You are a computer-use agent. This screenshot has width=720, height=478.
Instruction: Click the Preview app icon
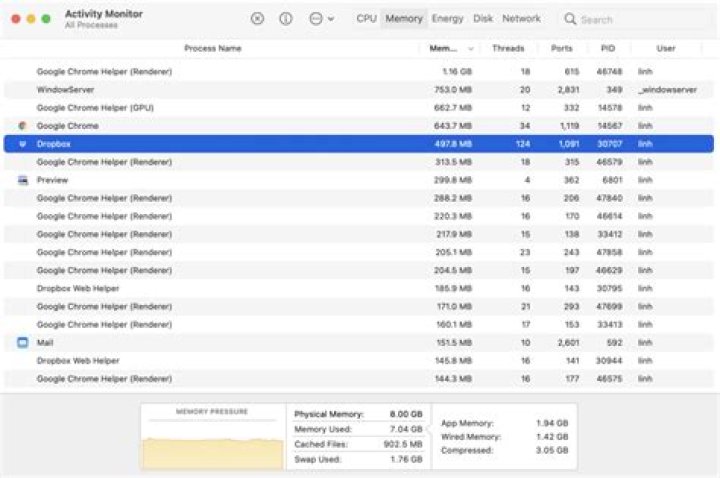[x=22, y=180]
